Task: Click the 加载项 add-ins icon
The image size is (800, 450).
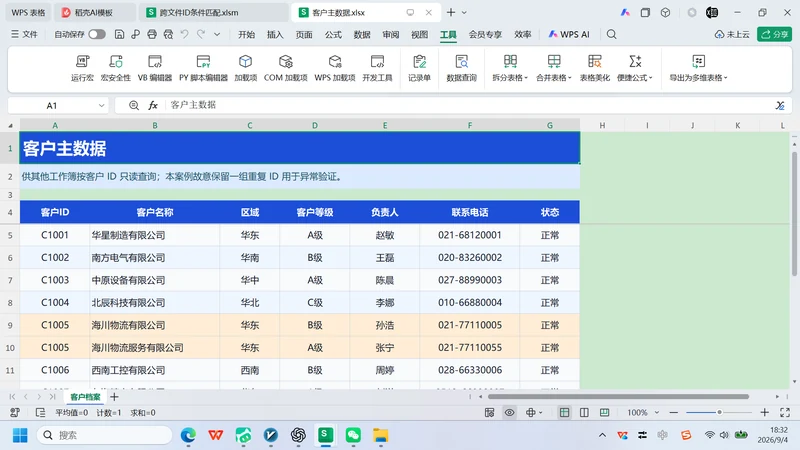Action: point(245,68)
